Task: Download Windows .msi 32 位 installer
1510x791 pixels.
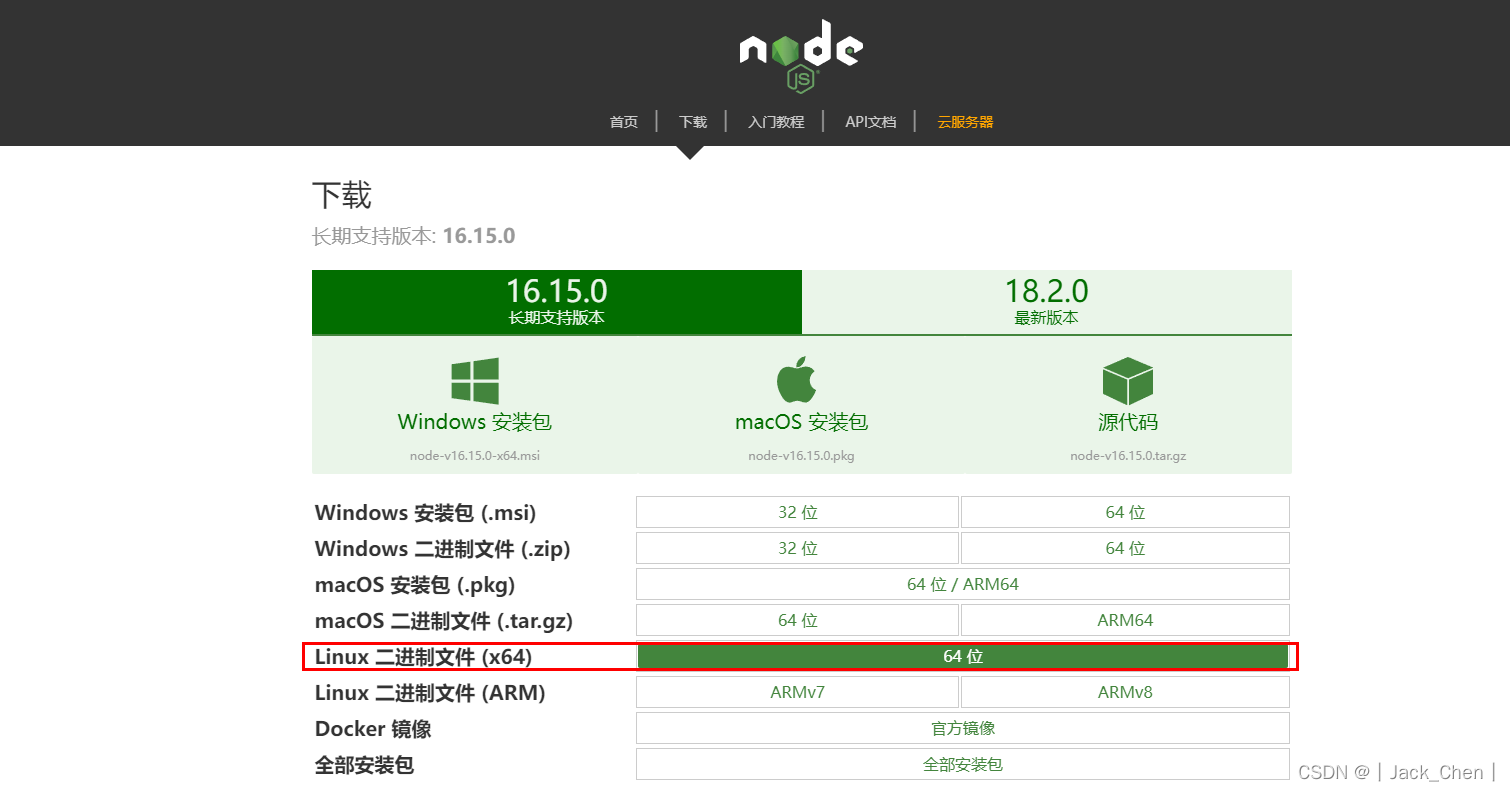Action: (x=797, y=512)
